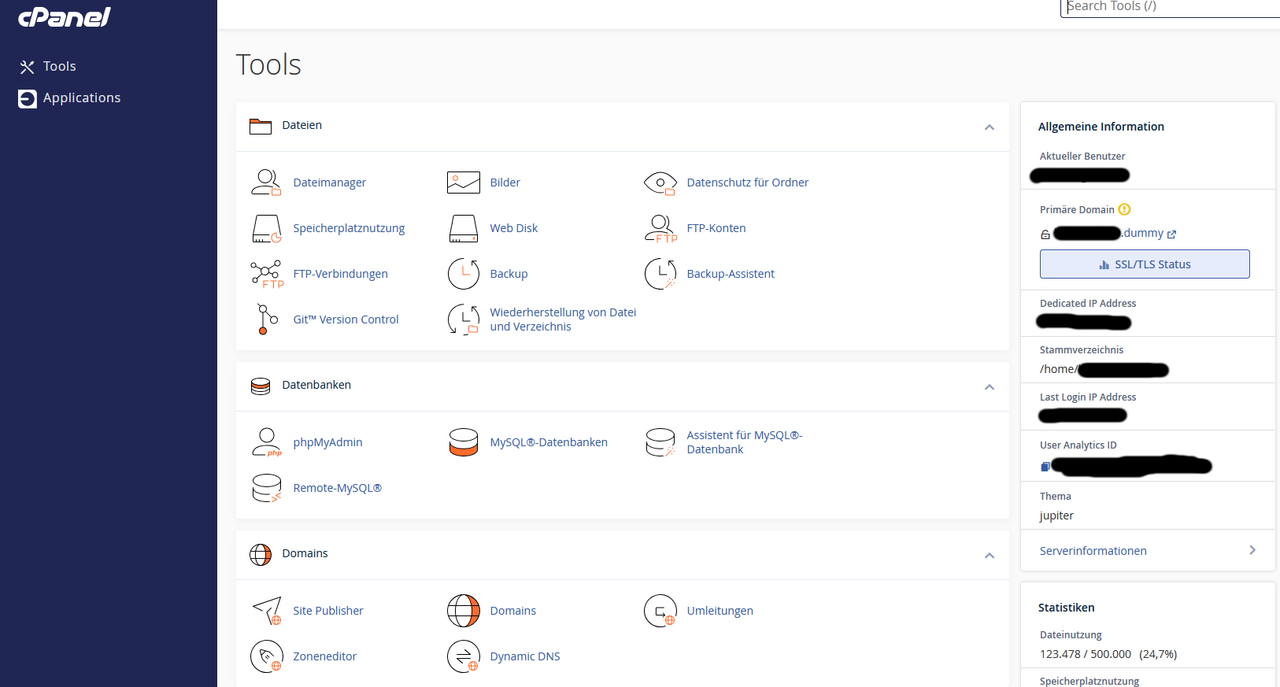Click the Backup-Assistent icon
This screenshot has width=1280, height=687.
tap(660, 274)
